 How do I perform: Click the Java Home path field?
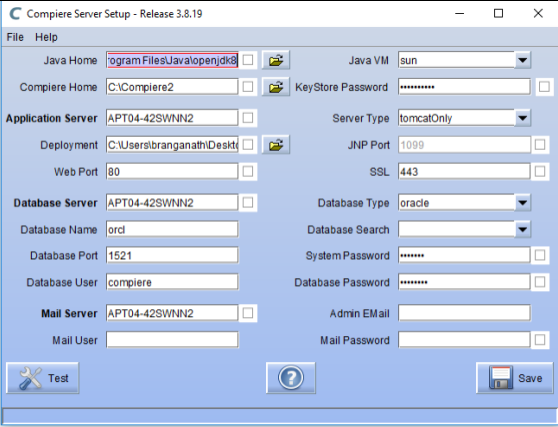(x=172, y=60)
